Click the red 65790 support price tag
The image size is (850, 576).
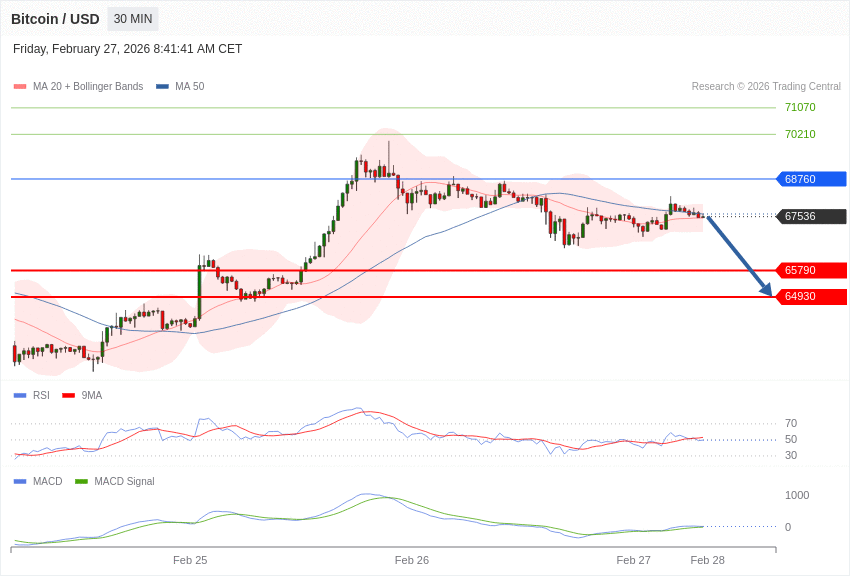click(x=811, y=270)
